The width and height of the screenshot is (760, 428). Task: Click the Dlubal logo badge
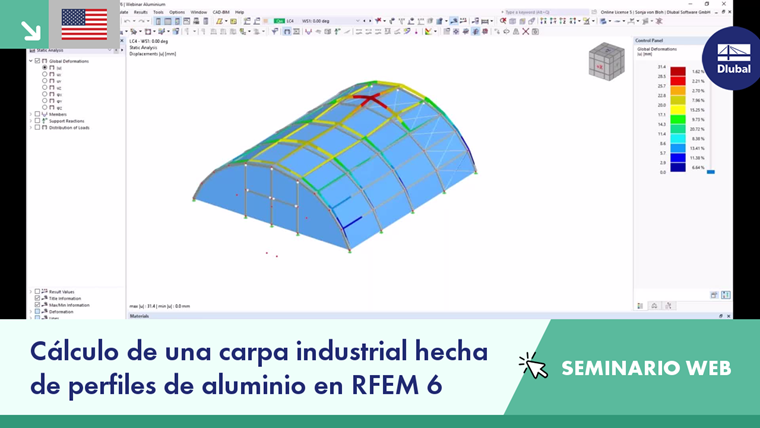click(x=733, y=58)
